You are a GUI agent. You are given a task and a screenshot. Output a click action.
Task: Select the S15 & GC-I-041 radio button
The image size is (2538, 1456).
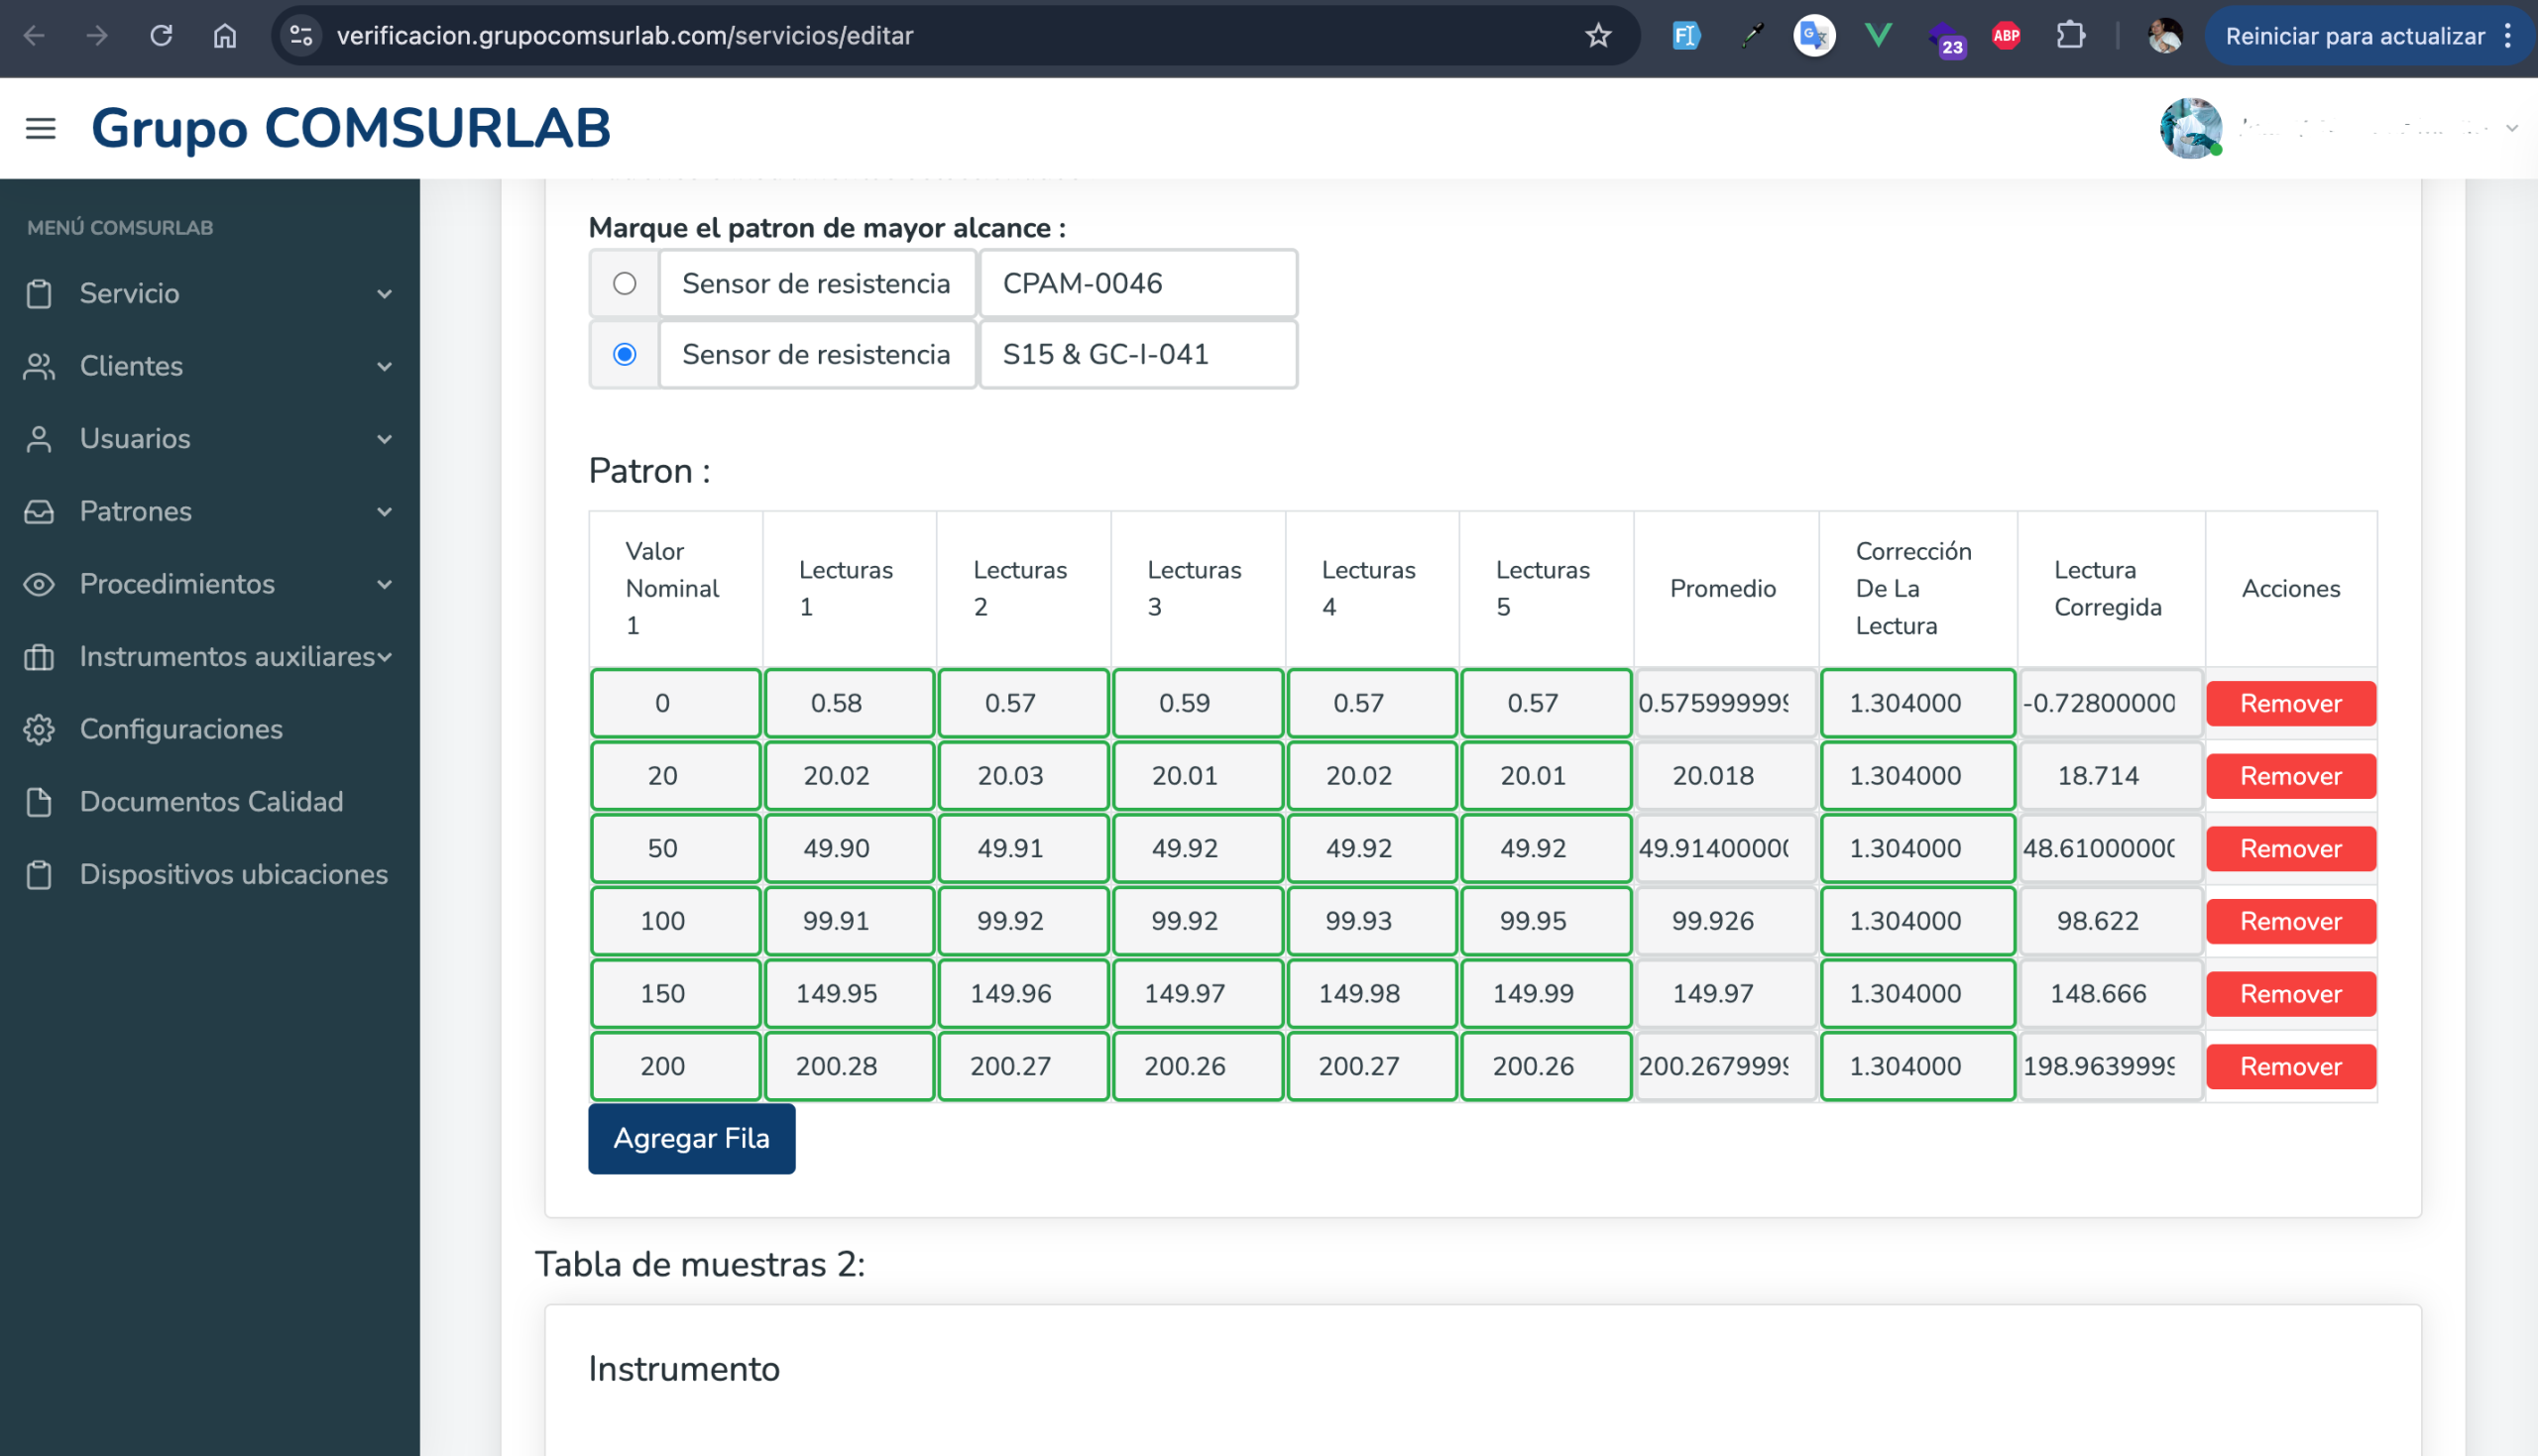coord(625,355)
